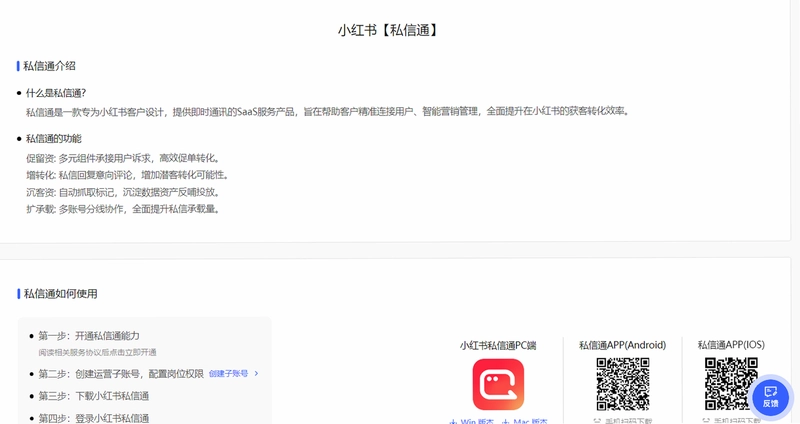Click 第二步：创建运营子账号 step text
Screen dimensions: 800x424
click(121, 373)
